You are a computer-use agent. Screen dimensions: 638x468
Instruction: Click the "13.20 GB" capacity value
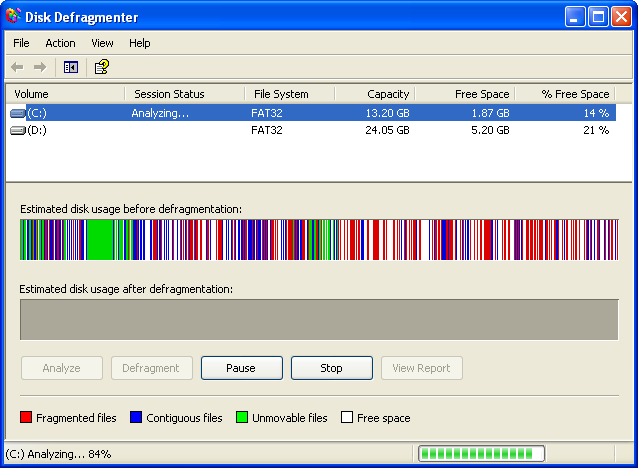(387, 113)
